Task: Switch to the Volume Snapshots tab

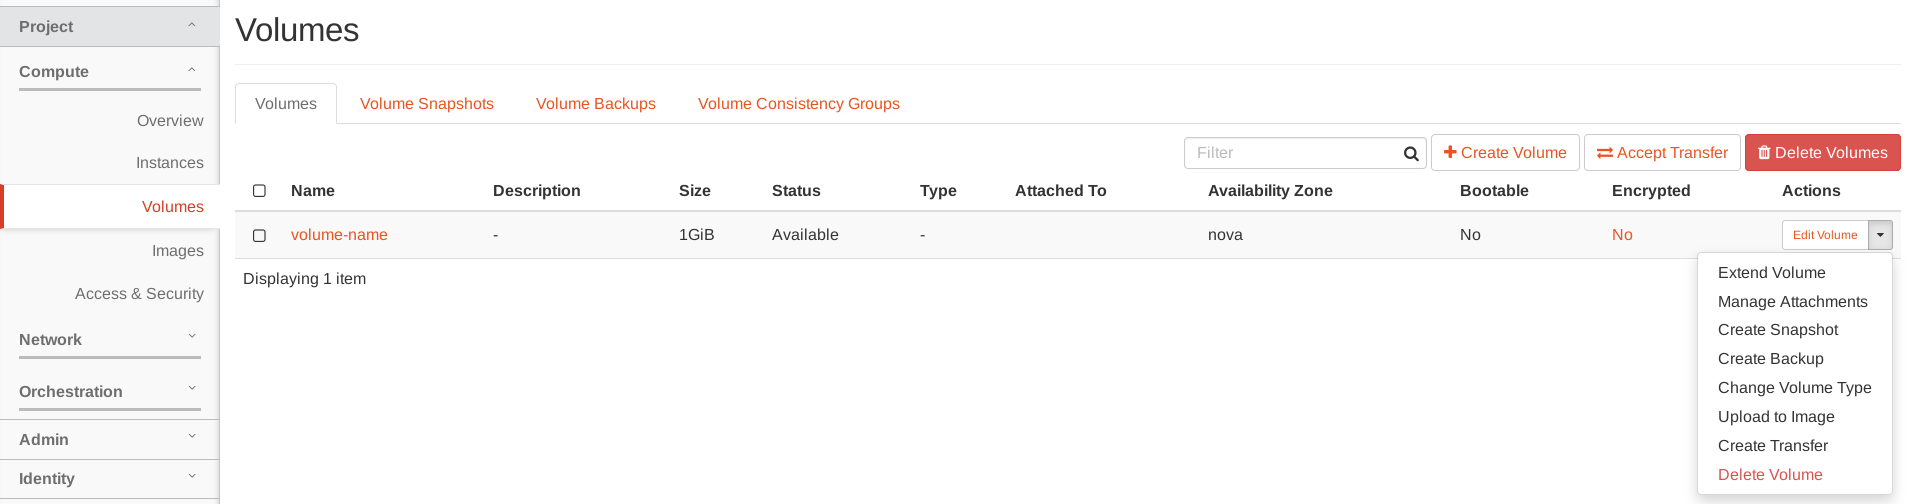Action: (x=427, y=104)
